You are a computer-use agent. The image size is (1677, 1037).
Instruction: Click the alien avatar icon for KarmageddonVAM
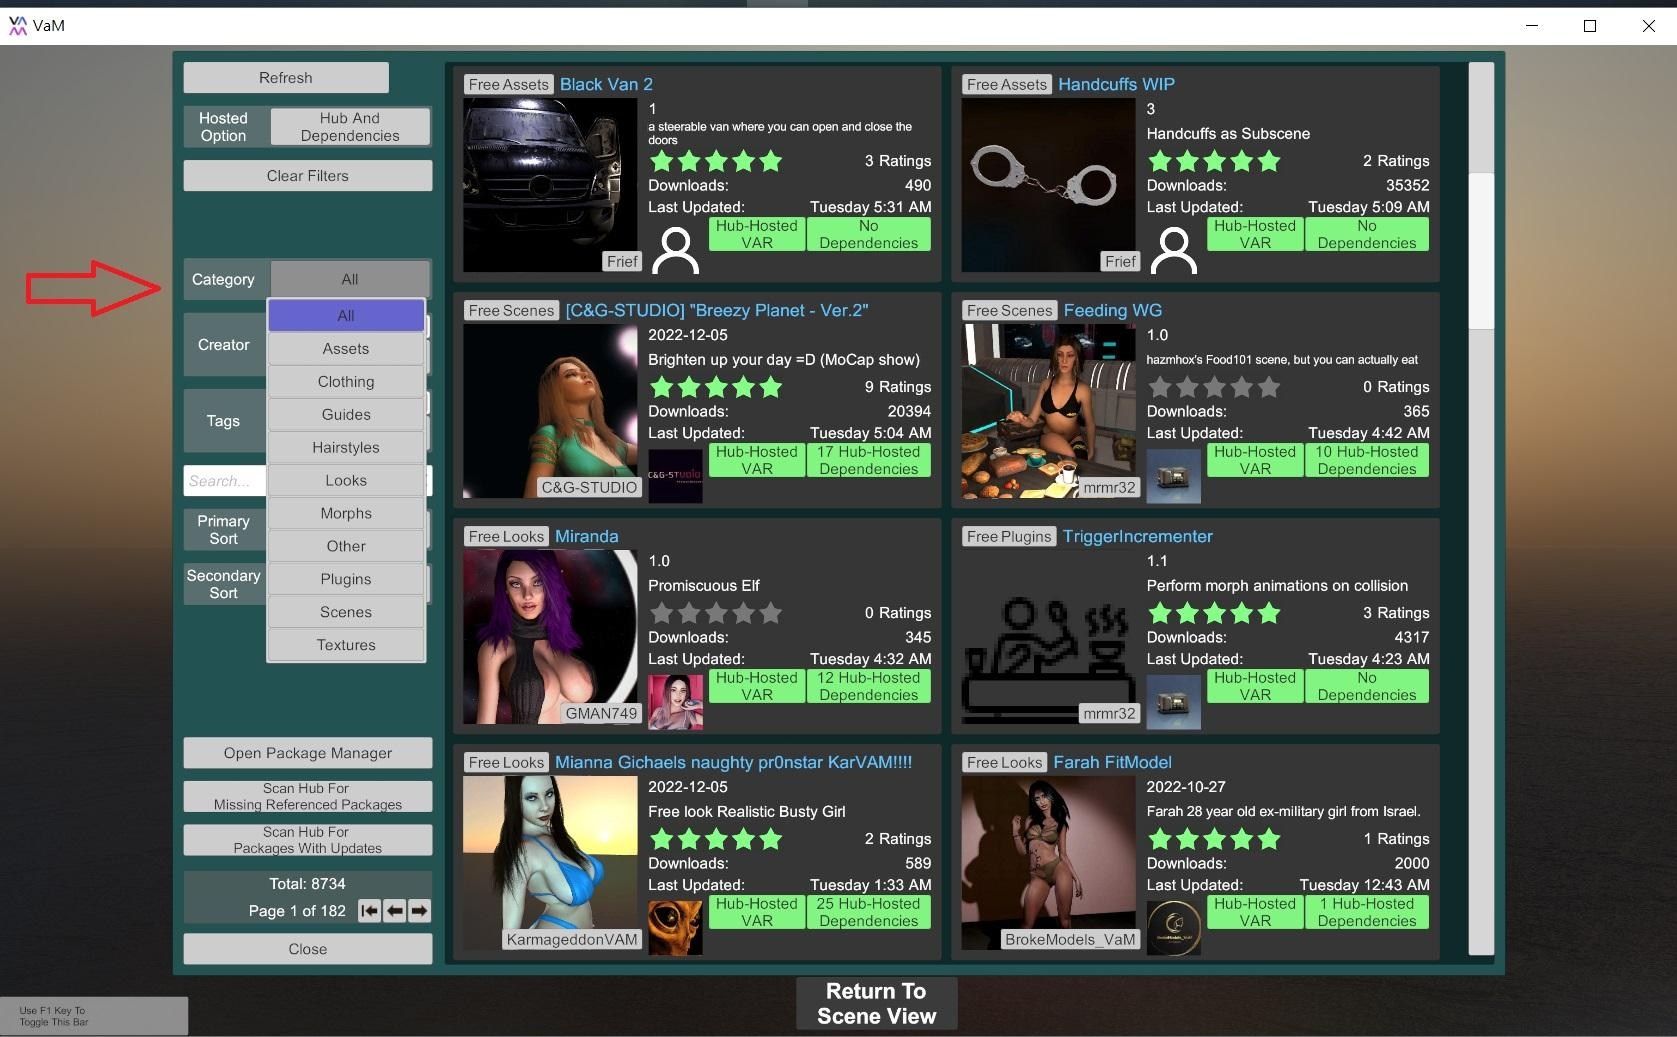pos(675,928)
